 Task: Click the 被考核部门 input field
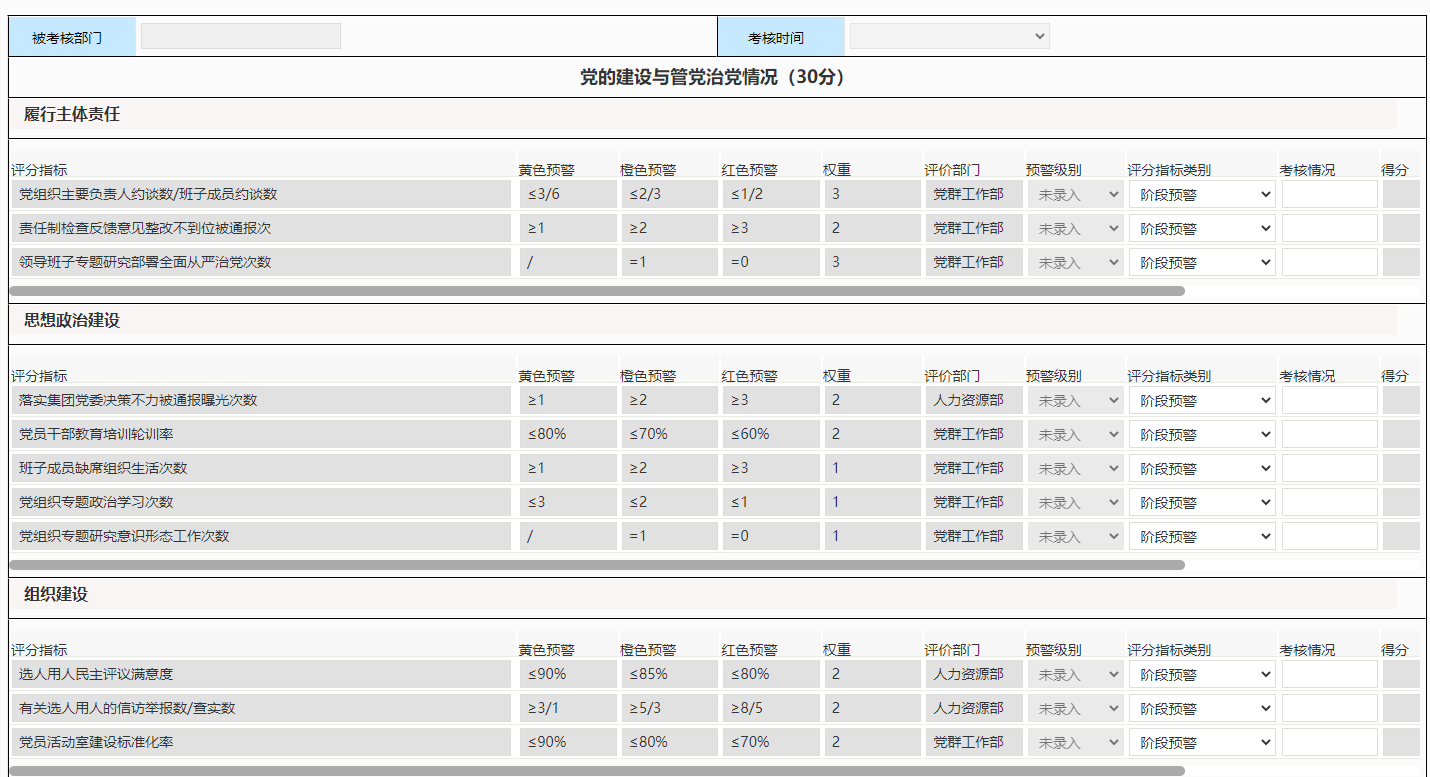[x=240, y=37]
